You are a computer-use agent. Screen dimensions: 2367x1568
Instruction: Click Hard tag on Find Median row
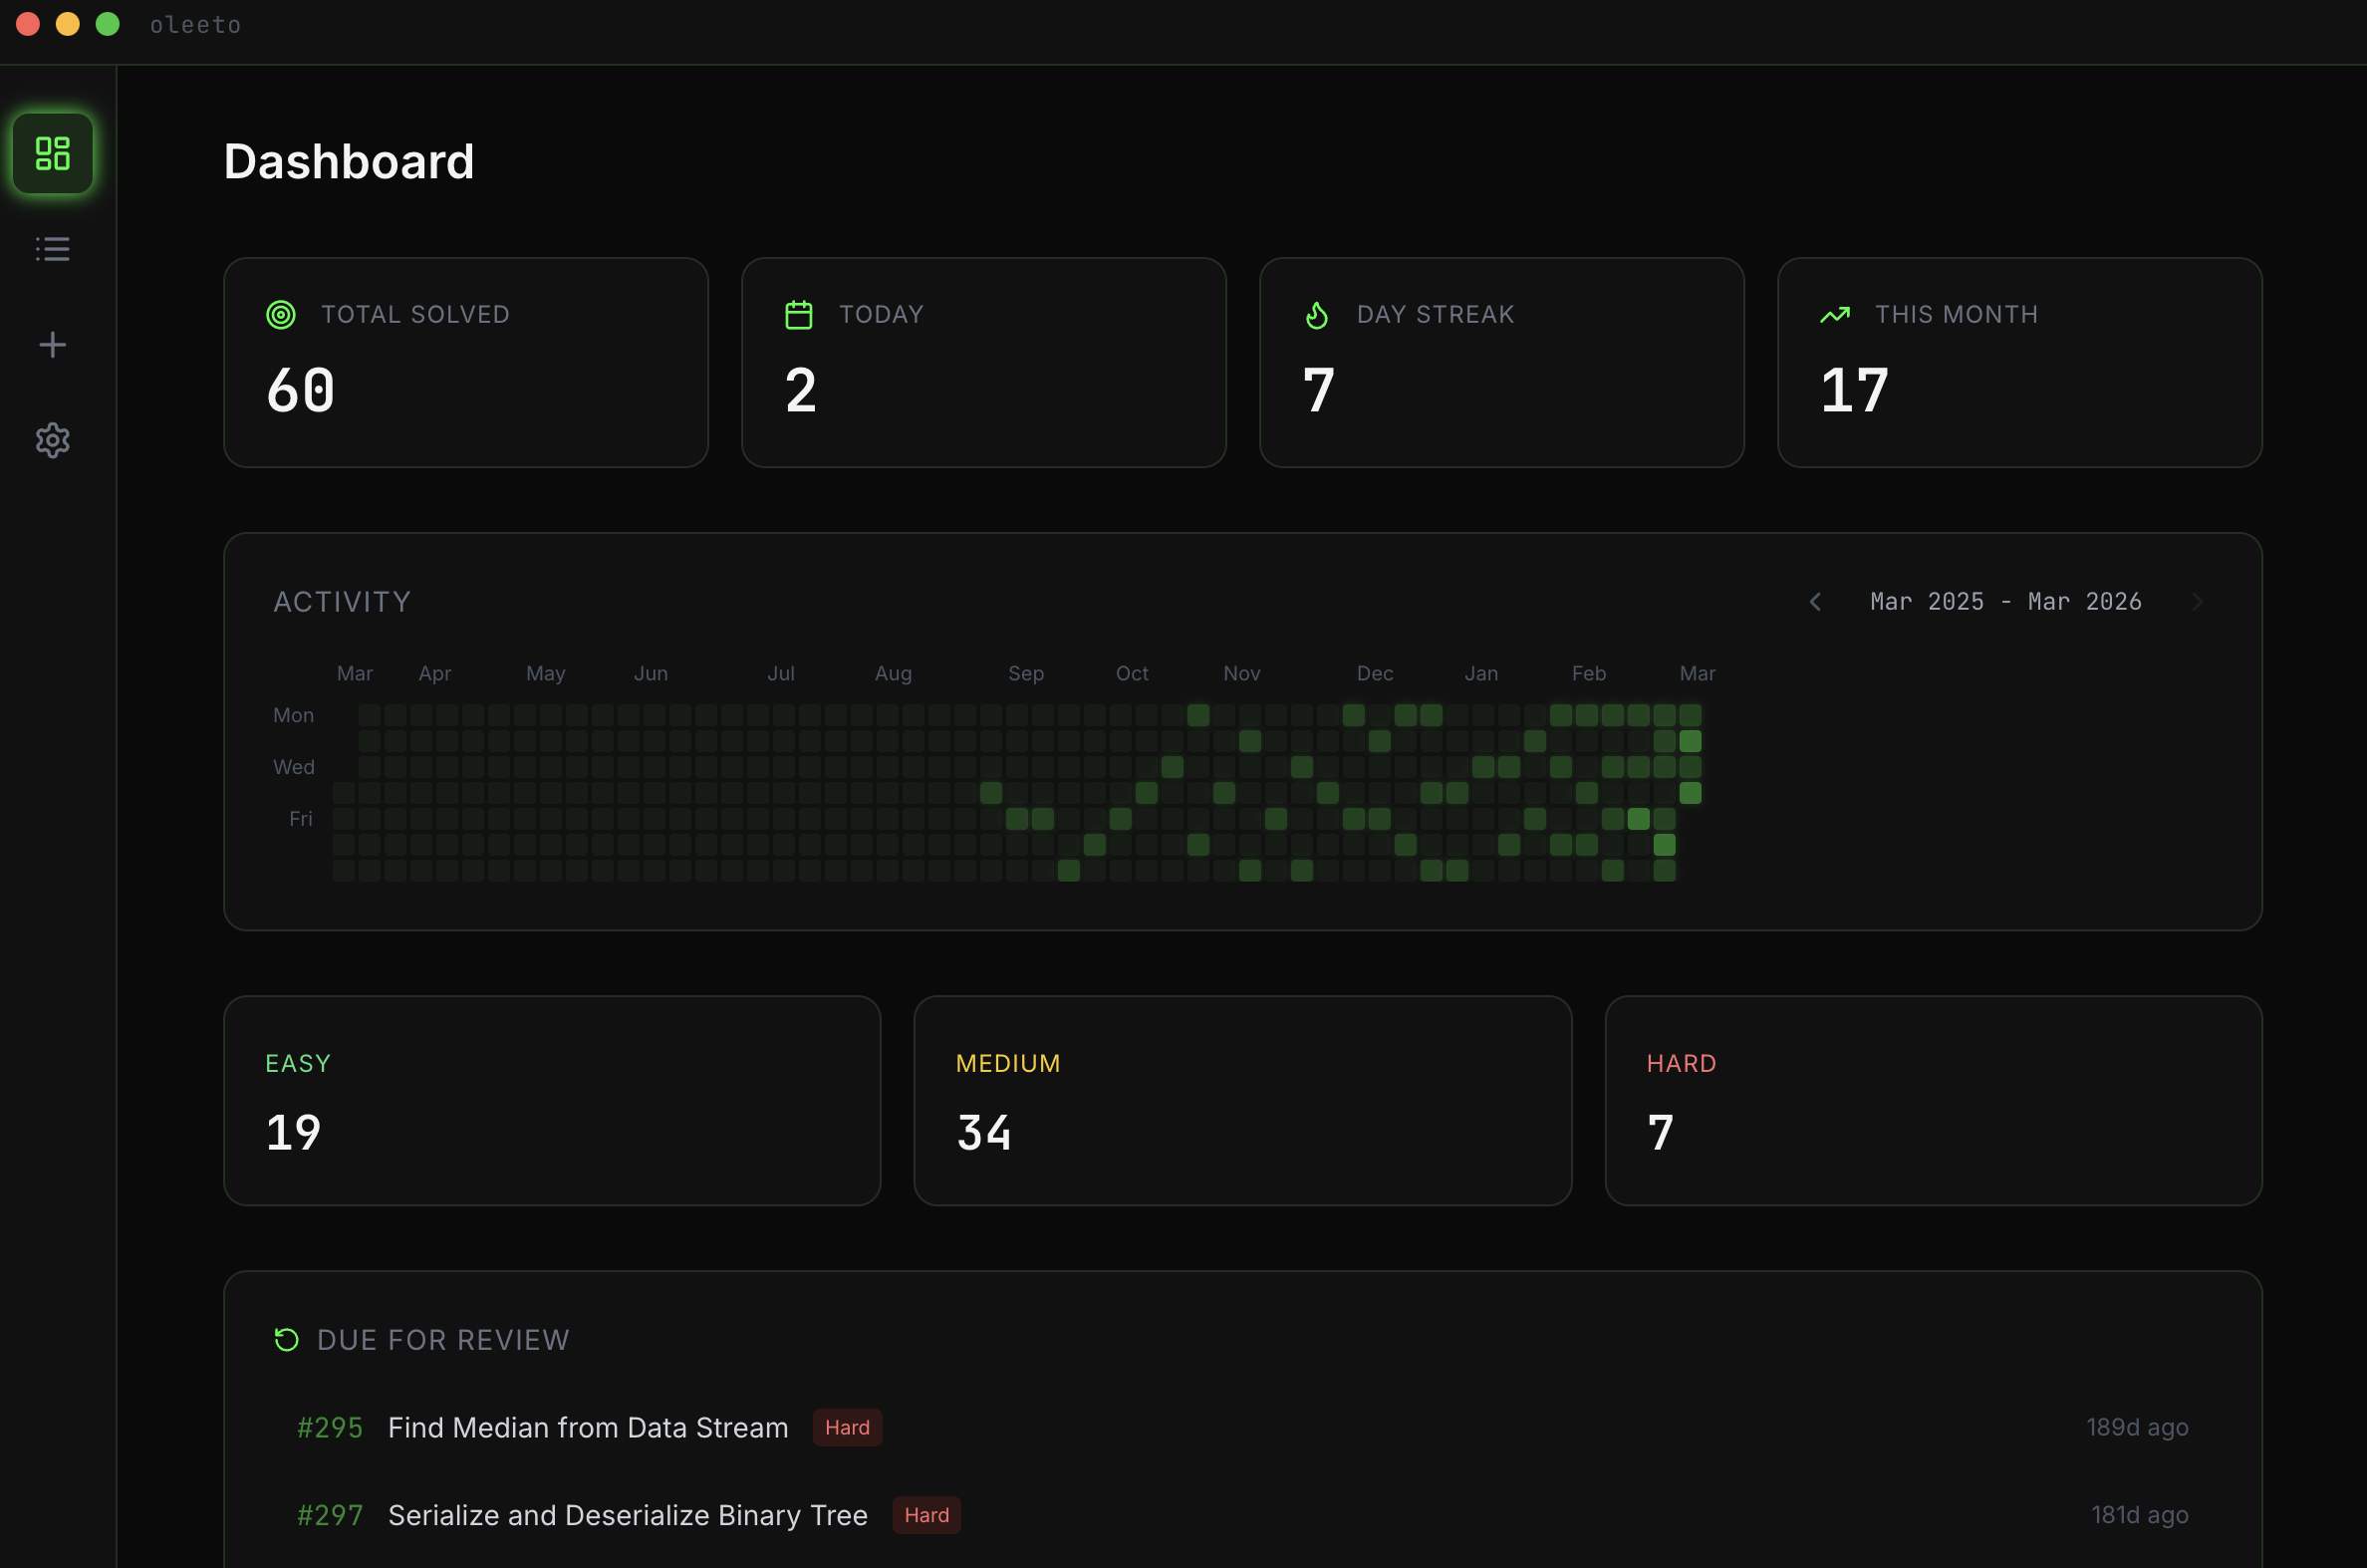pos(847,1427)
